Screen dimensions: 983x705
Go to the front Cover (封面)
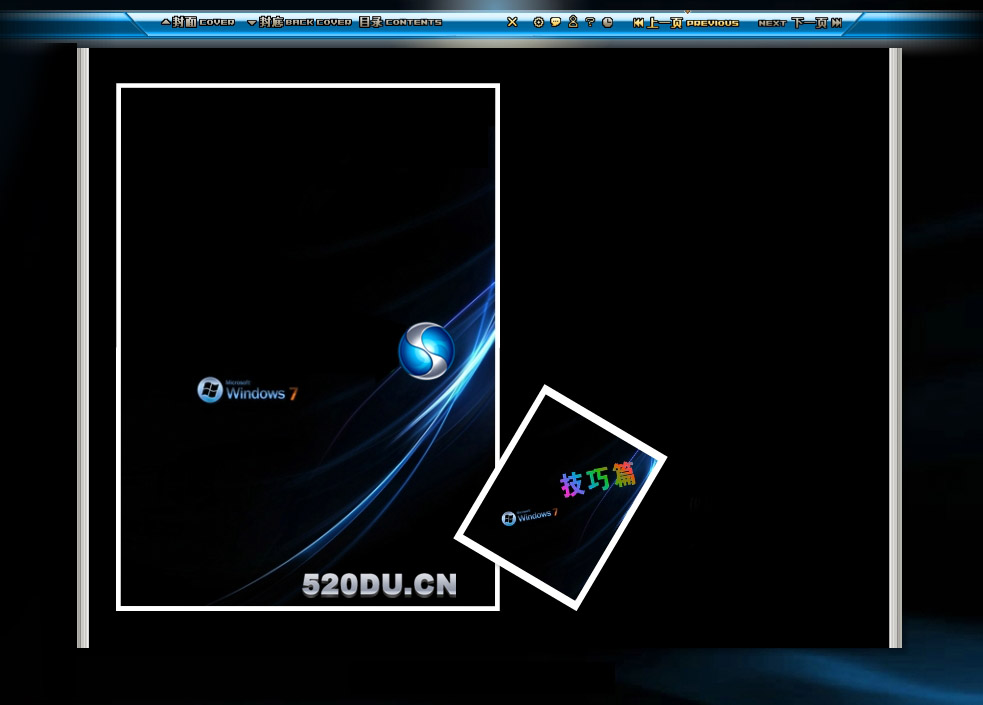197,23
